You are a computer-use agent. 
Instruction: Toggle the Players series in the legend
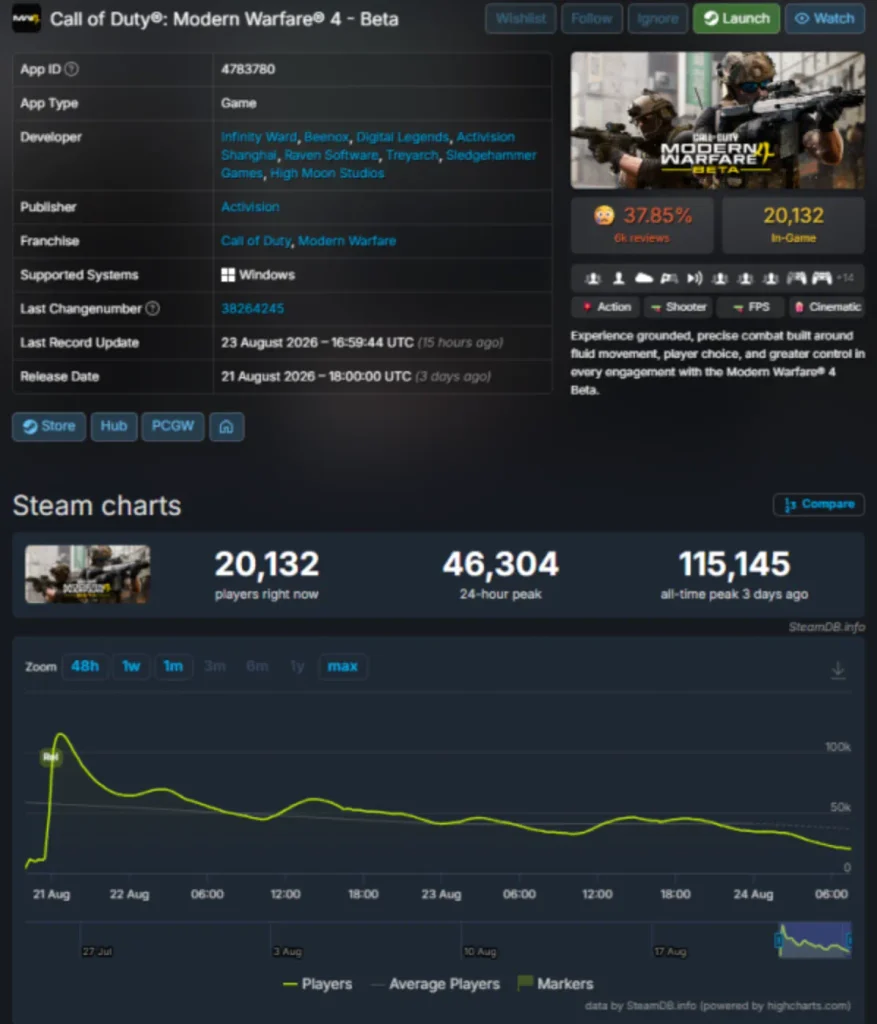[x=318, y=984]
